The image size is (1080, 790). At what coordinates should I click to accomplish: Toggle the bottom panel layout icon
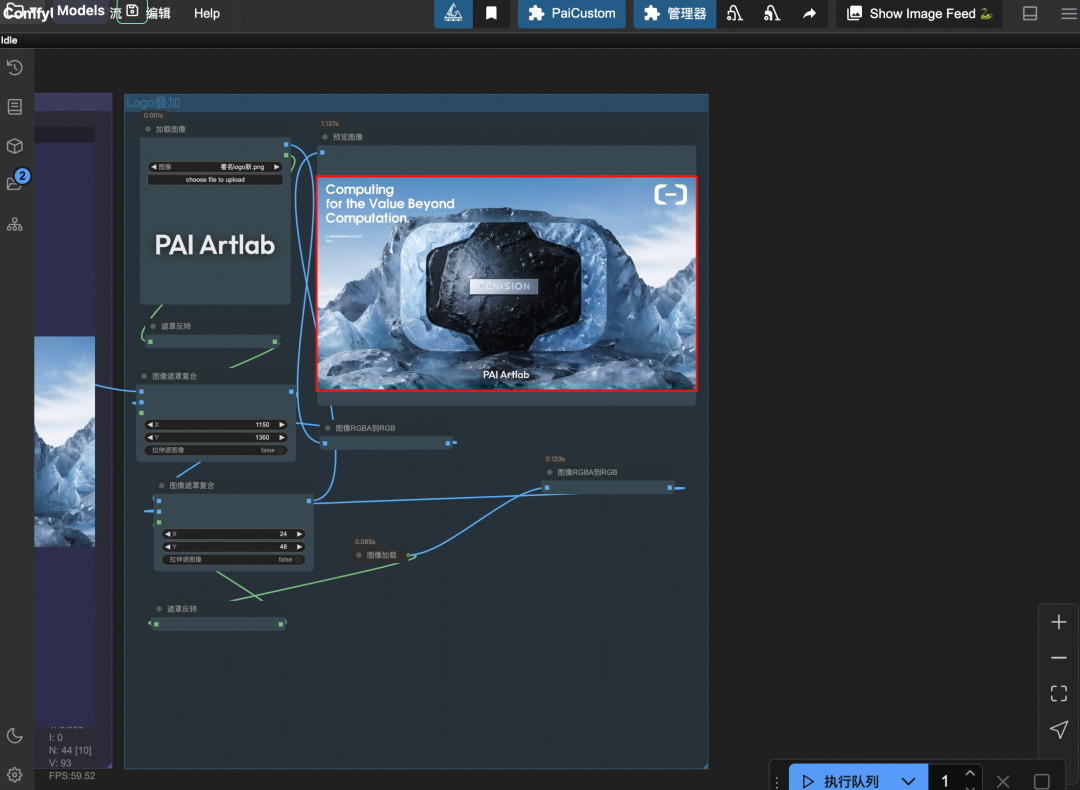[1030, 14]
